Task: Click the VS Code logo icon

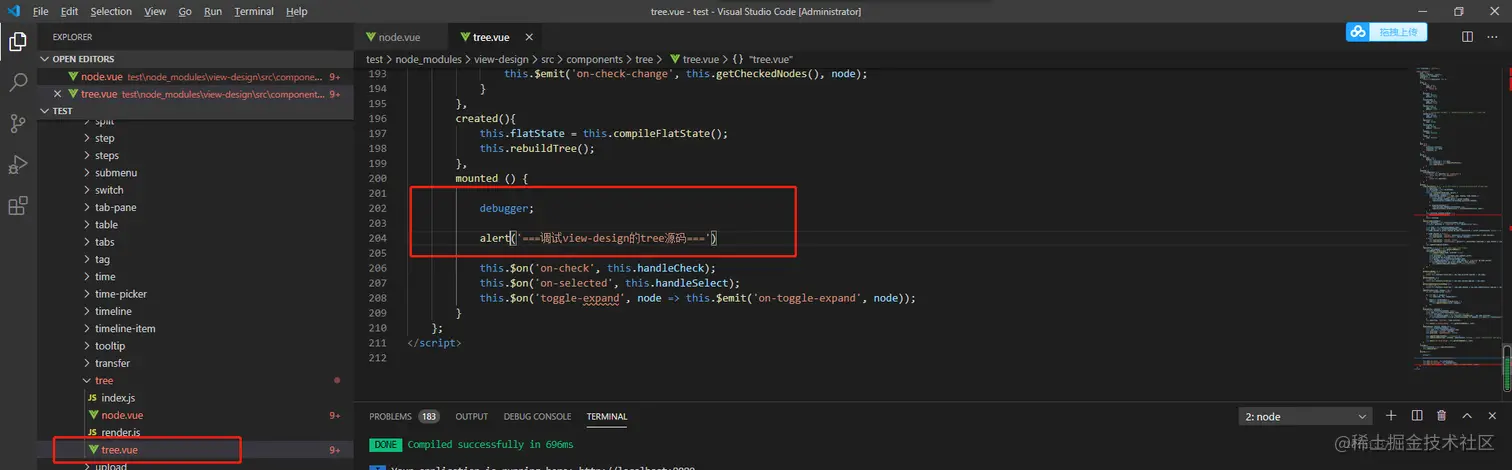Action: (13, 11)
